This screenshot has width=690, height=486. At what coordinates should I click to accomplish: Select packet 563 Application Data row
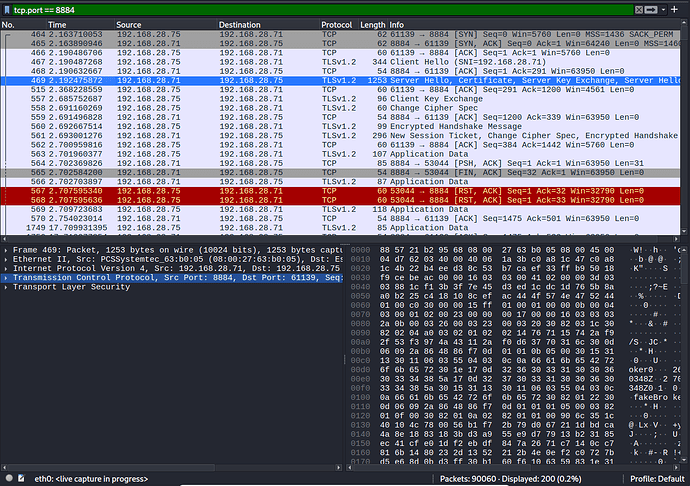point(340,155)
